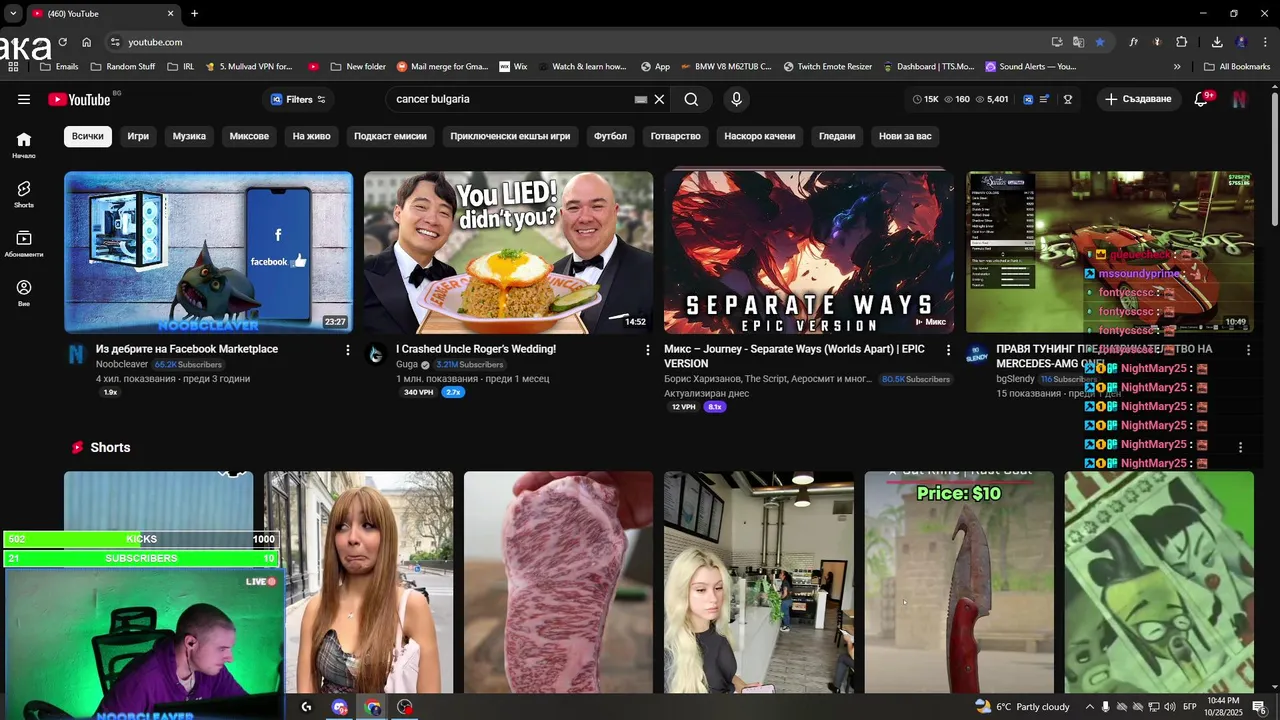
Task: Open the Separate Ways Epic Version thumbnail
Action: (x=808, y=252)
